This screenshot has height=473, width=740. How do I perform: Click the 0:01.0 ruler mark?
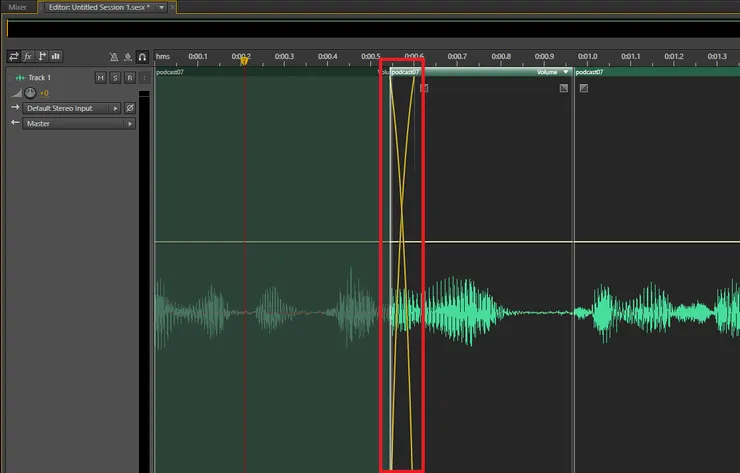pos(588,56)
